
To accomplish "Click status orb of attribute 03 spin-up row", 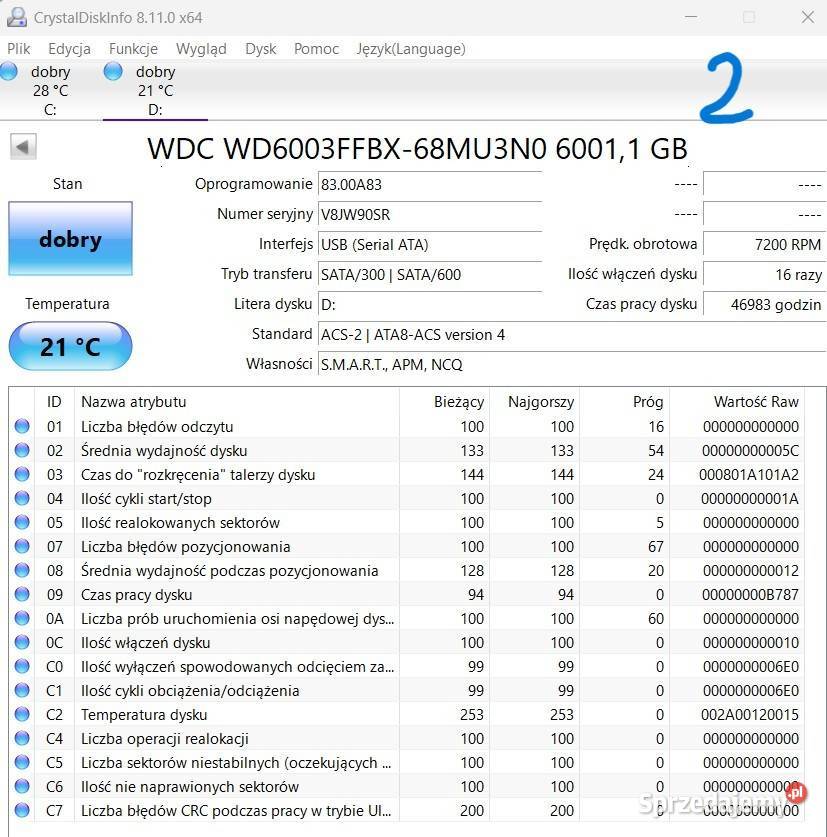I will 22,474.
